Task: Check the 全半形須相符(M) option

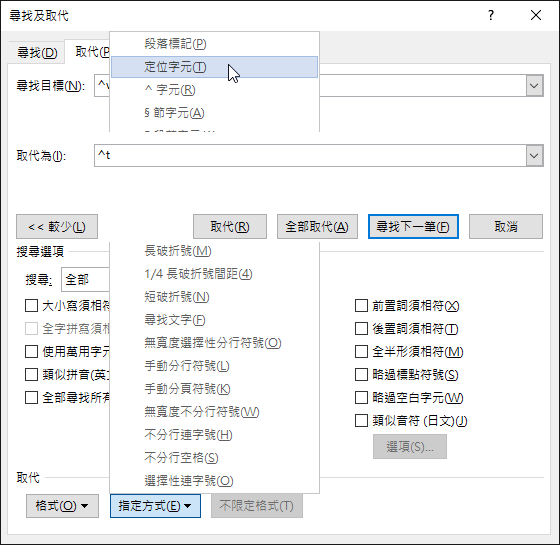Action: [x=361, y=352]
